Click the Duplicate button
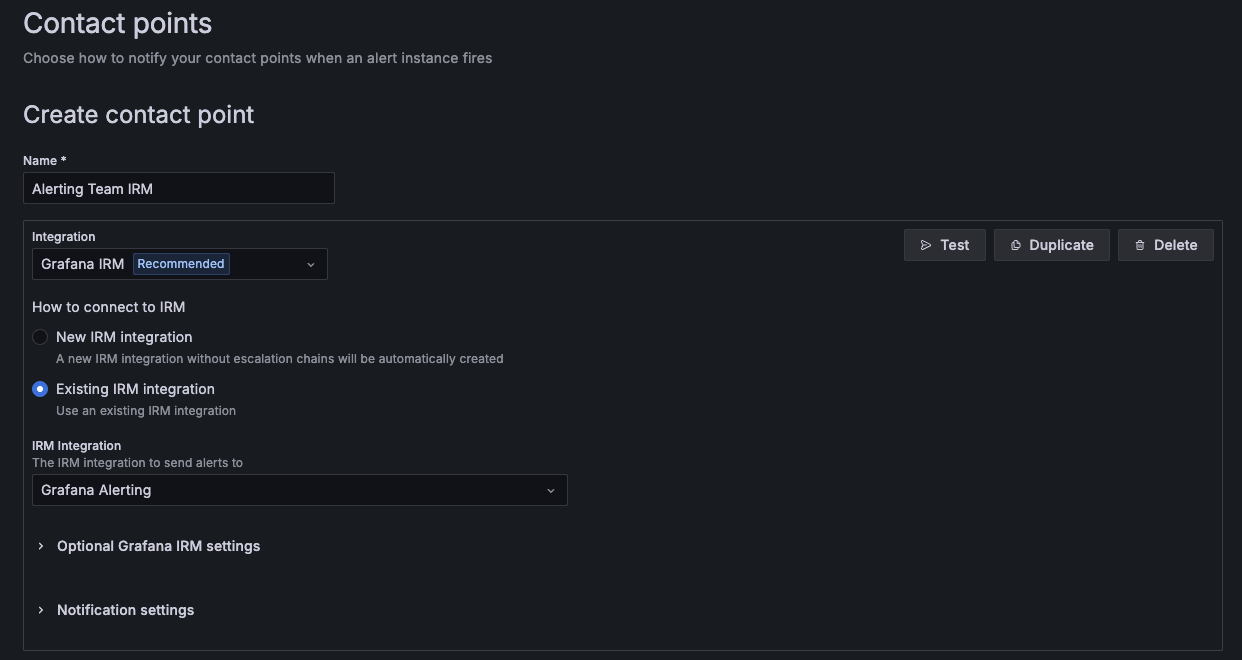Screen dimensions: 1242x660 tap(1051, 244)
